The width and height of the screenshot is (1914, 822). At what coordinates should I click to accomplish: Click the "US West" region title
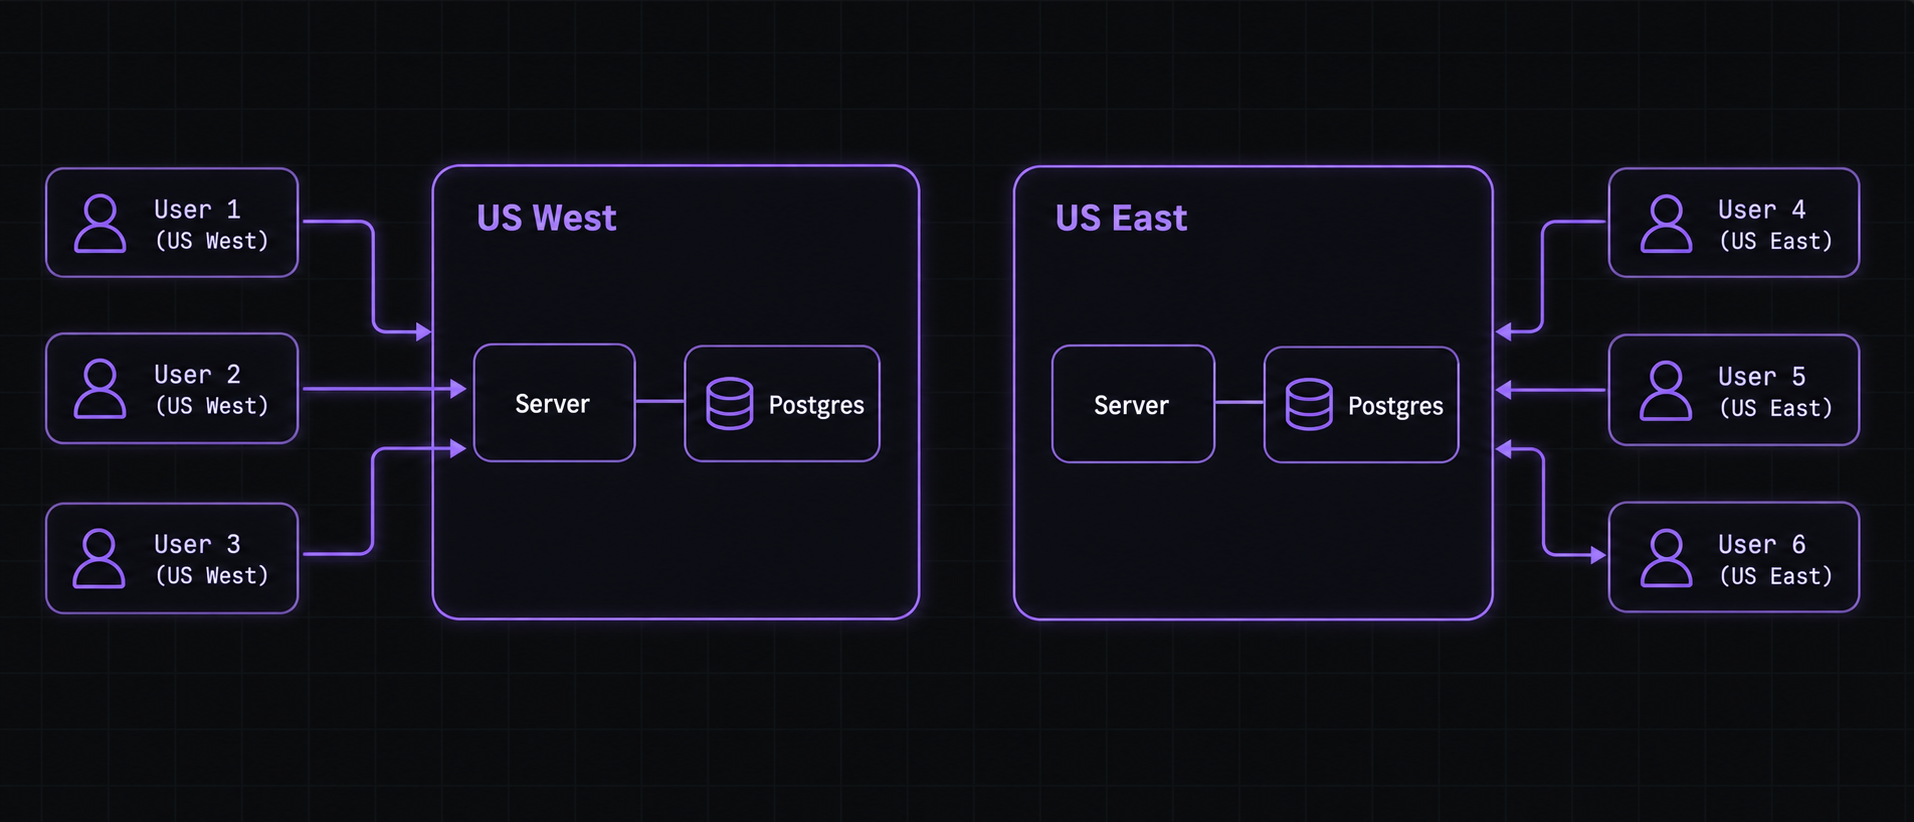[x=546, y=218]
